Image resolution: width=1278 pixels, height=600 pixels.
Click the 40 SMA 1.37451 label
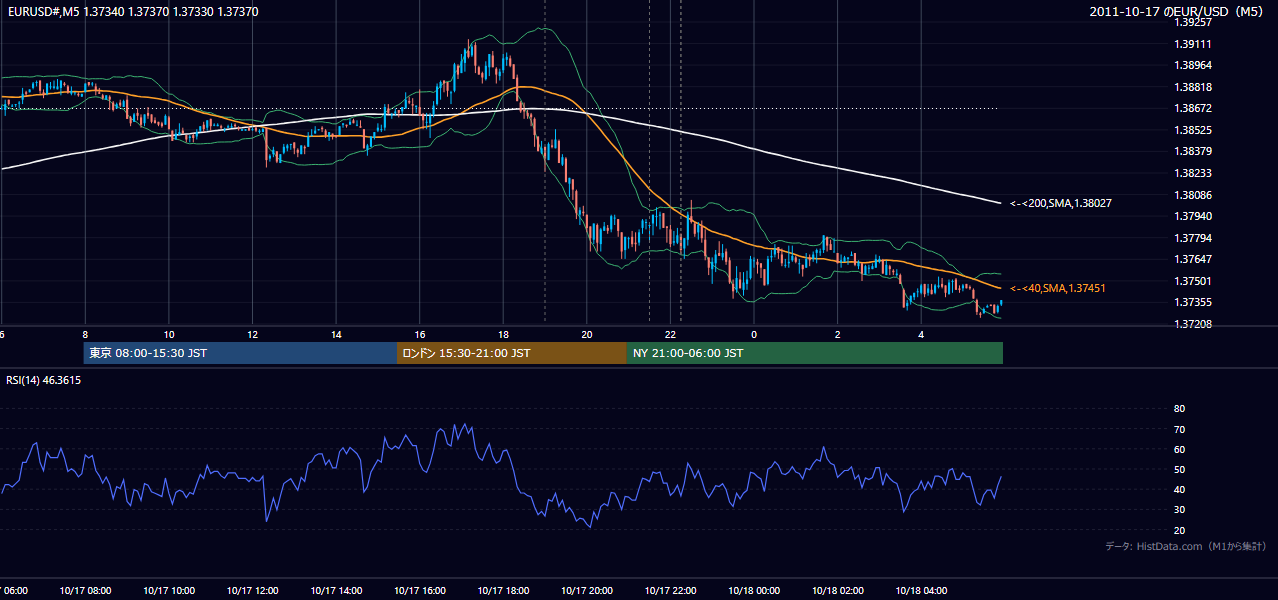pyautogui.click(x=1058, y=288)
